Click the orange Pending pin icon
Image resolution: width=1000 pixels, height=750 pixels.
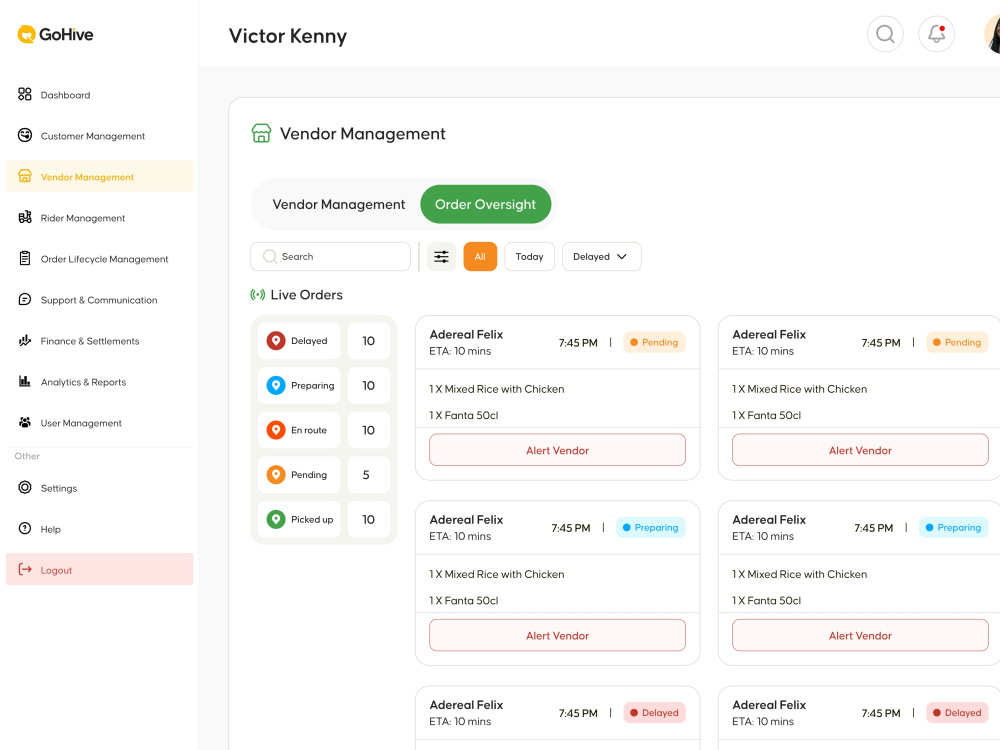tap(276, 474)
